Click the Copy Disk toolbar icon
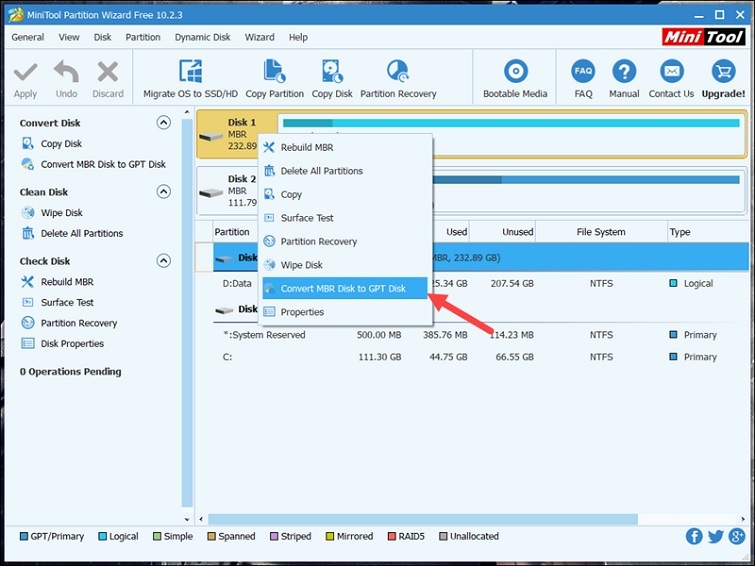The height and width of the screenshot is (566, 755). 332,73
